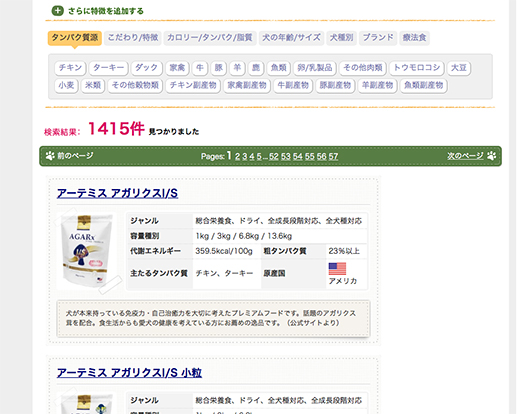Click the 1415件 search result count

click(116, 129)
